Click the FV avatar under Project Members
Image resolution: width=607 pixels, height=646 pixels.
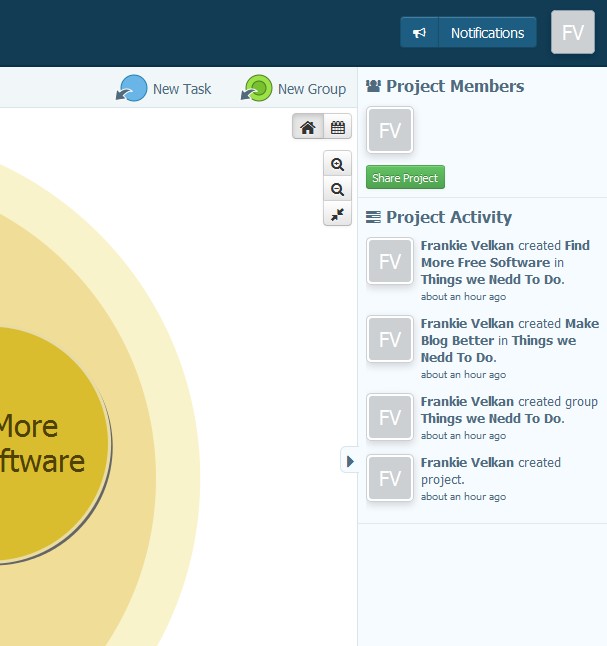coord(390,130)
